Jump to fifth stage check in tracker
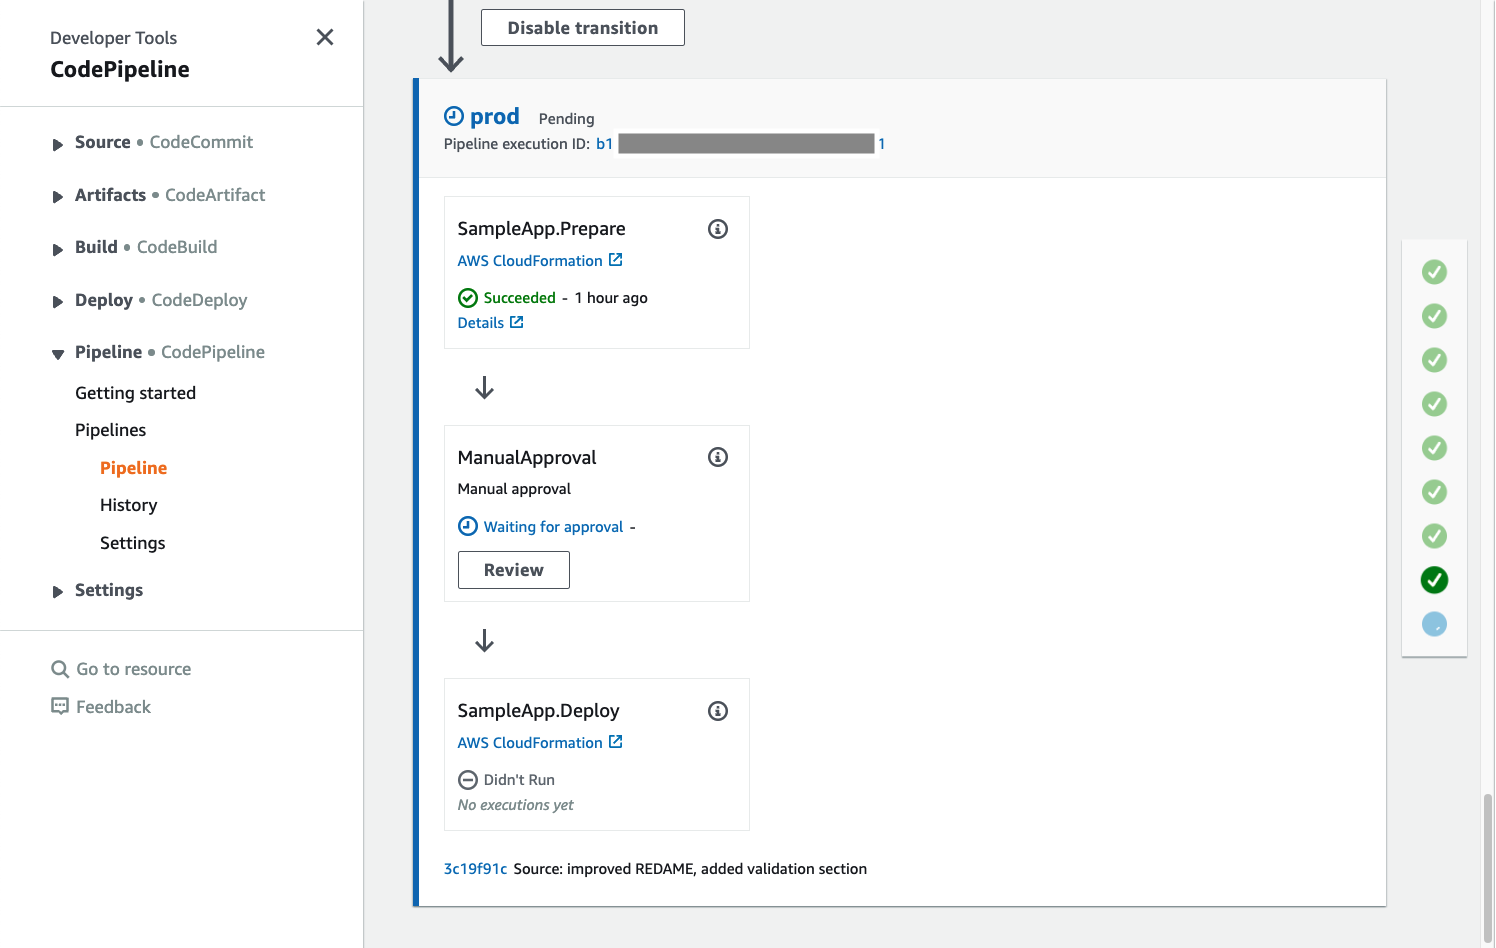Screen dimensions: 1496x948 tap(1435, 448)
